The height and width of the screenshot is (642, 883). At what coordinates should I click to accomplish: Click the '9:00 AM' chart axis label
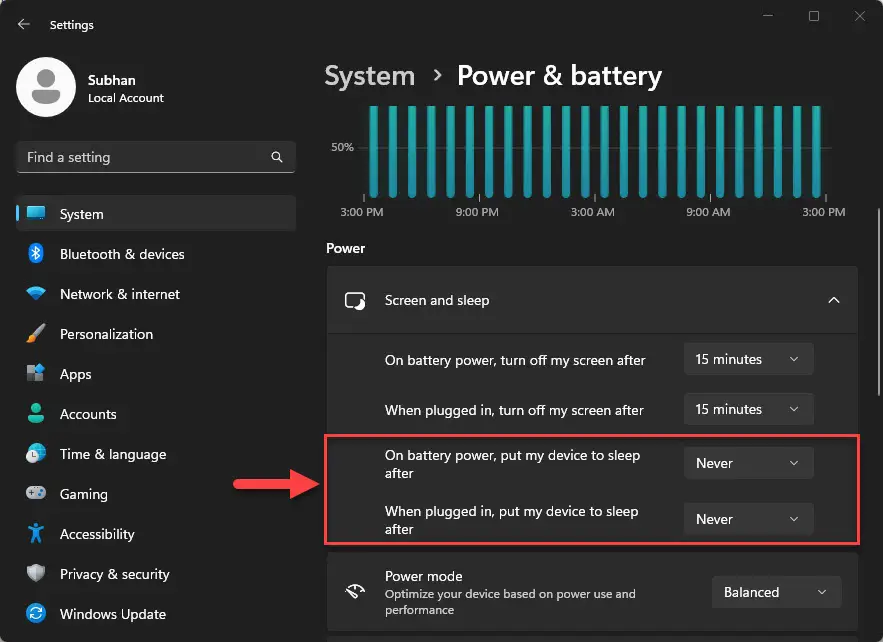click(708, 212)
